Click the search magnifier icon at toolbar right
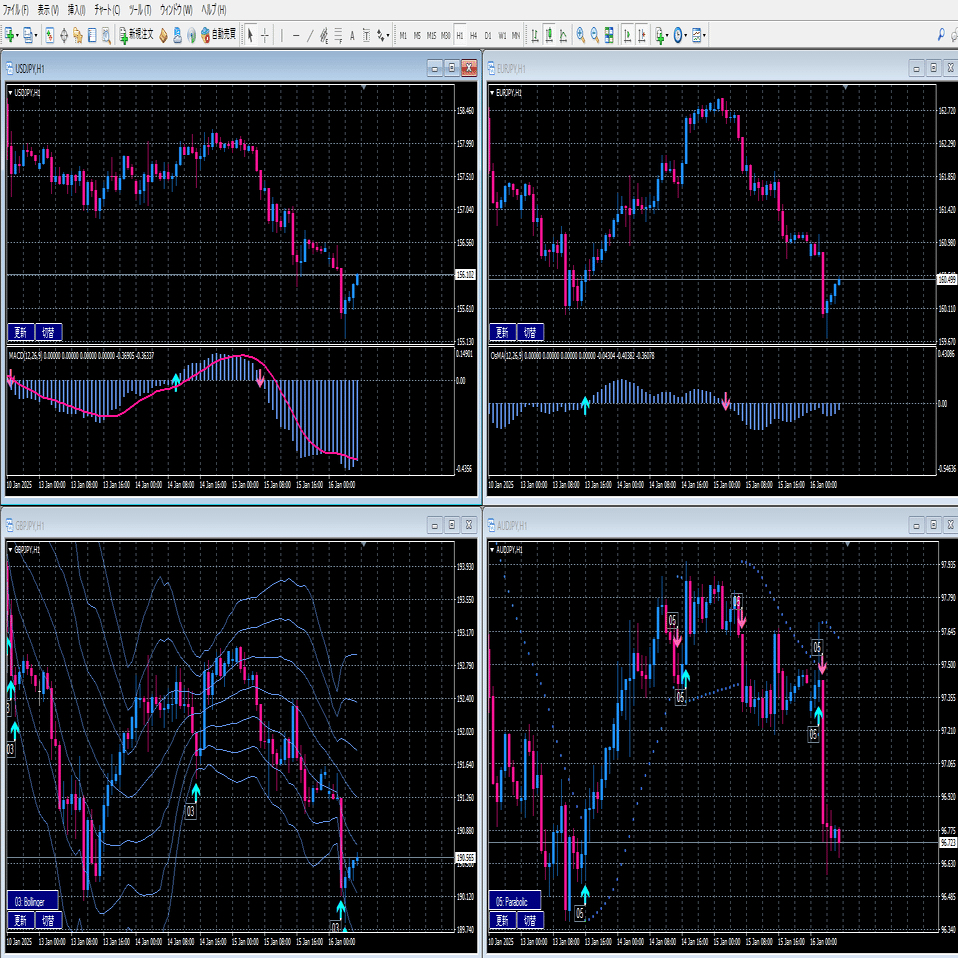Image resolution: width=958 pixels, height=958 pixels. point(941,35)
